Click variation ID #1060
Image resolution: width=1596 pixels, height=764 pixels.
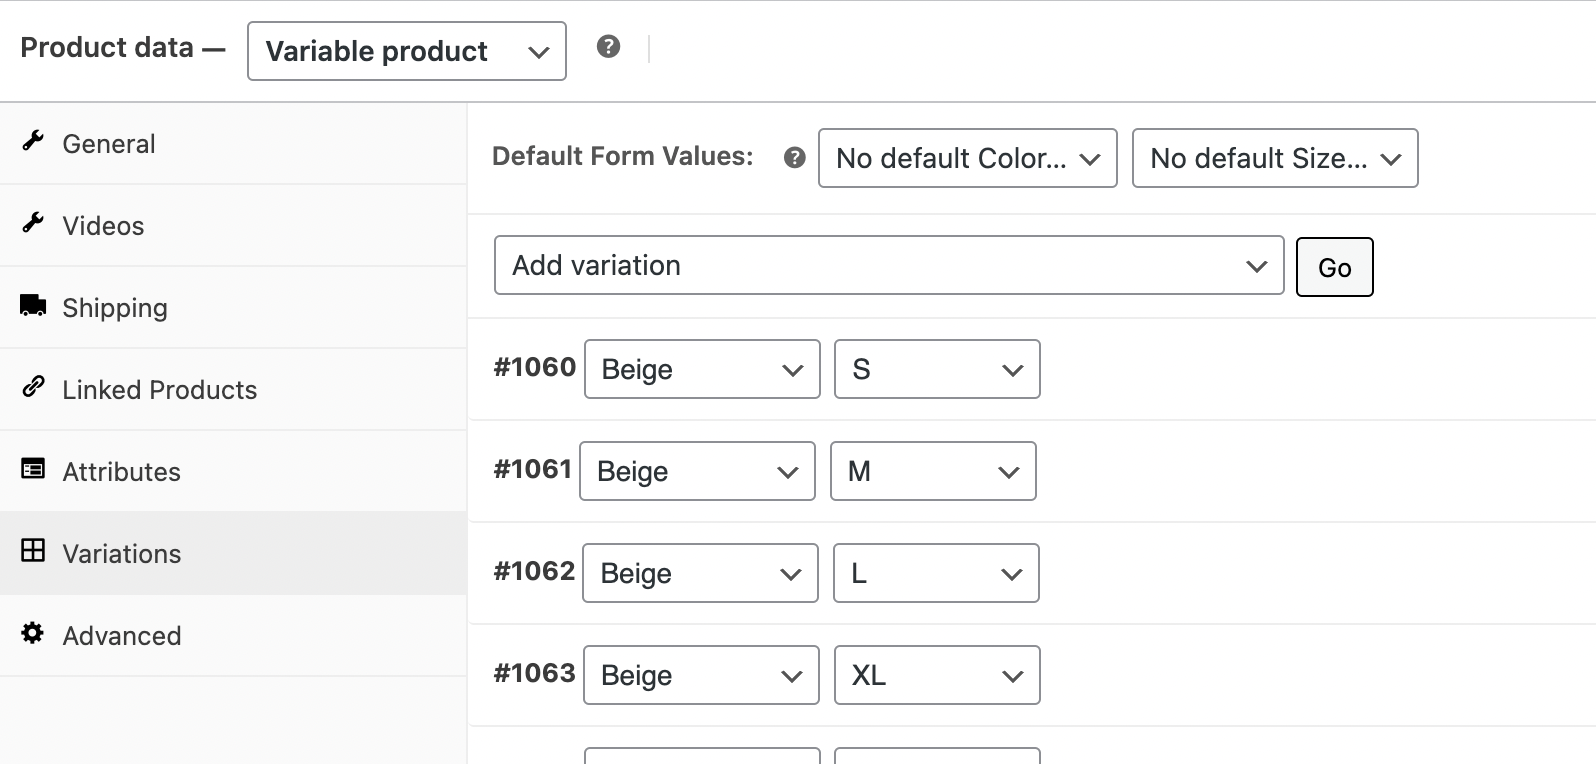pyautogui.click(x=534, y=367)
